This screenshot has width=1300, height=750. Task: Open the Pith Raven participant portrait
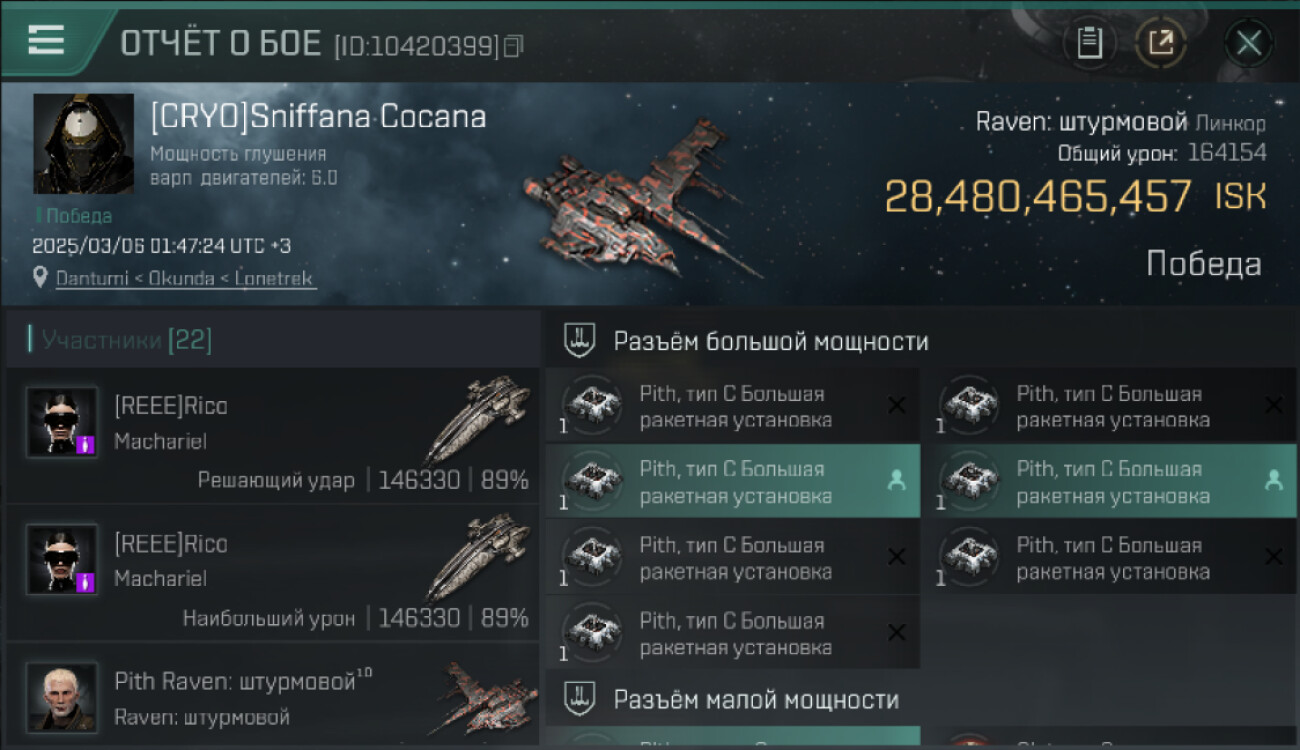[x=62, y=696]
